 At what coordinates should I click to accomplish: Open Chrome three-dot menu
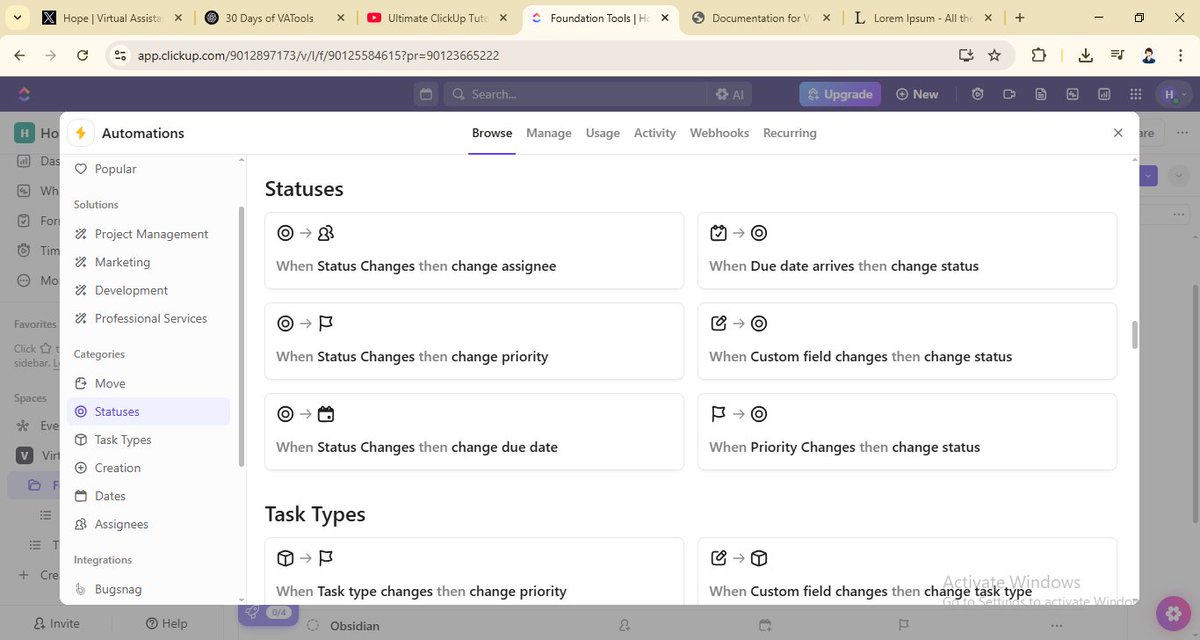[x=1181, y=55]
